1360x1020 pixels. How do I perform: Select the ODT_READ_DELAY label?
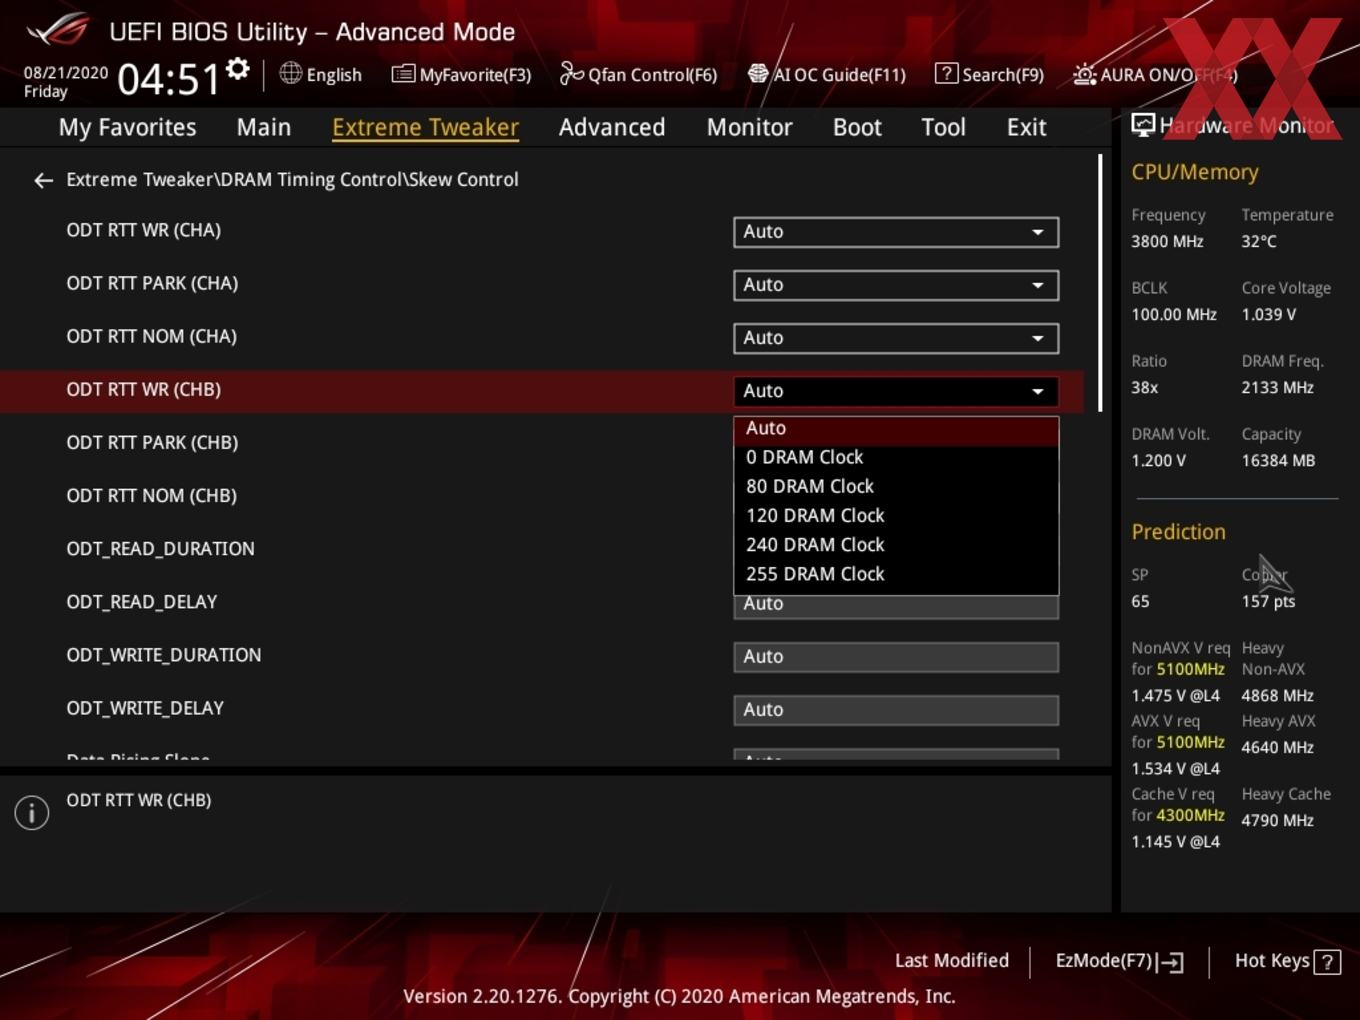(x=142, y=602)
